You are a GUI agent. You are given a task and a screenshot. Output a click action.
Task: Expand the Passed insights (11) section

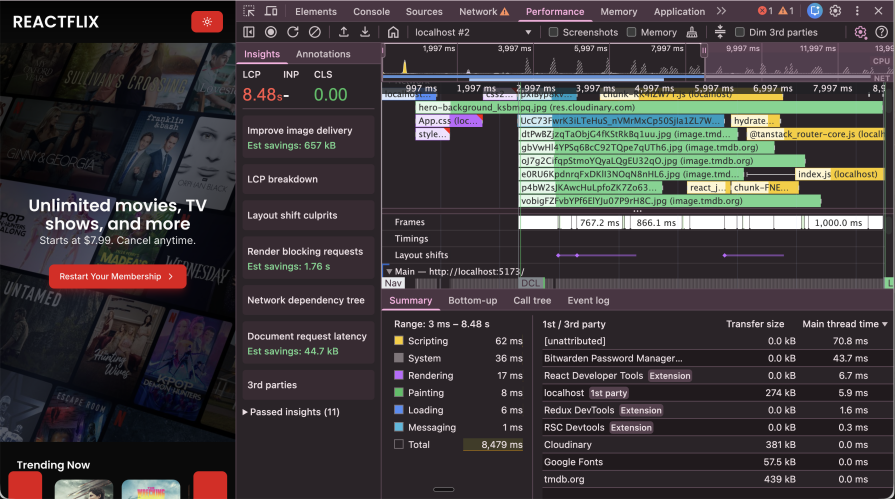[291, 412]
